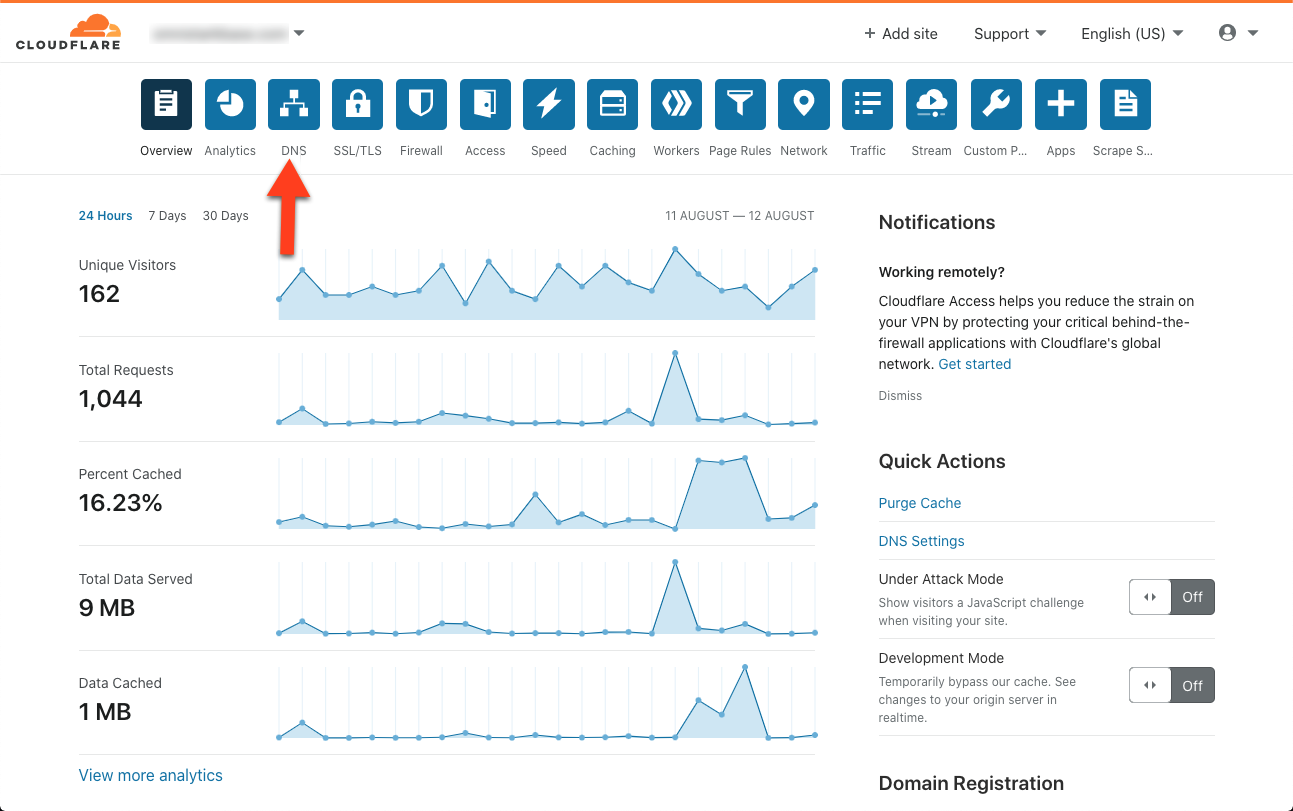Open the Traffic list icon
The width and height of the screenshot is (1293, 811).
(x=868, y=105)
